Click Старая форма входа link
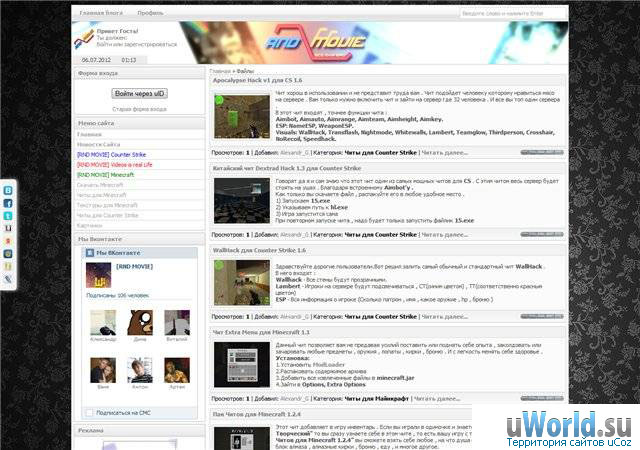This screenshot has height=450, width=640. pyautogui.click(x=140, y=109)
